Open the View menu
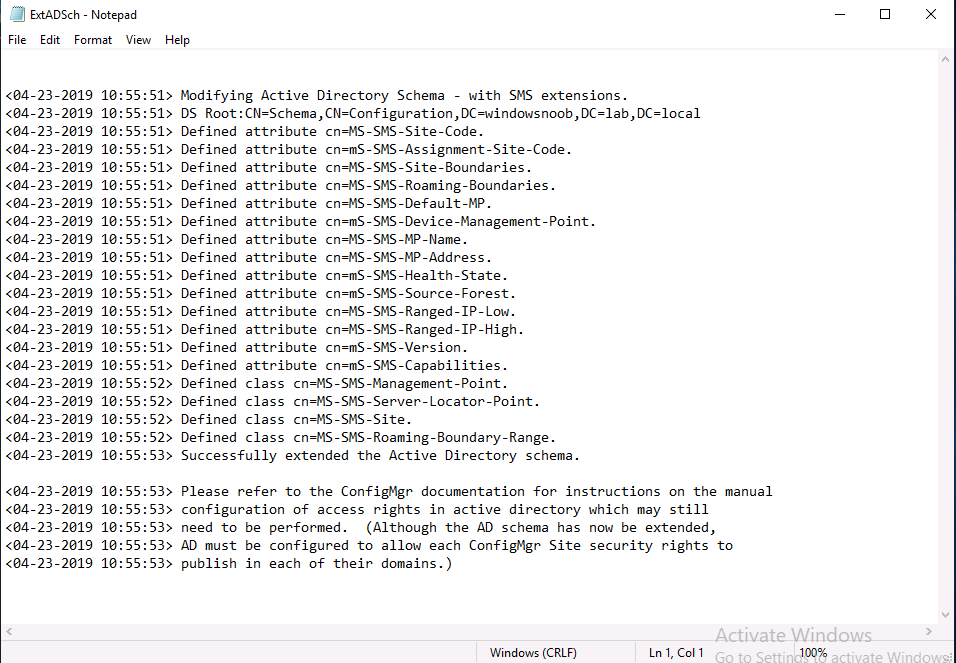 tap(138, 40)
